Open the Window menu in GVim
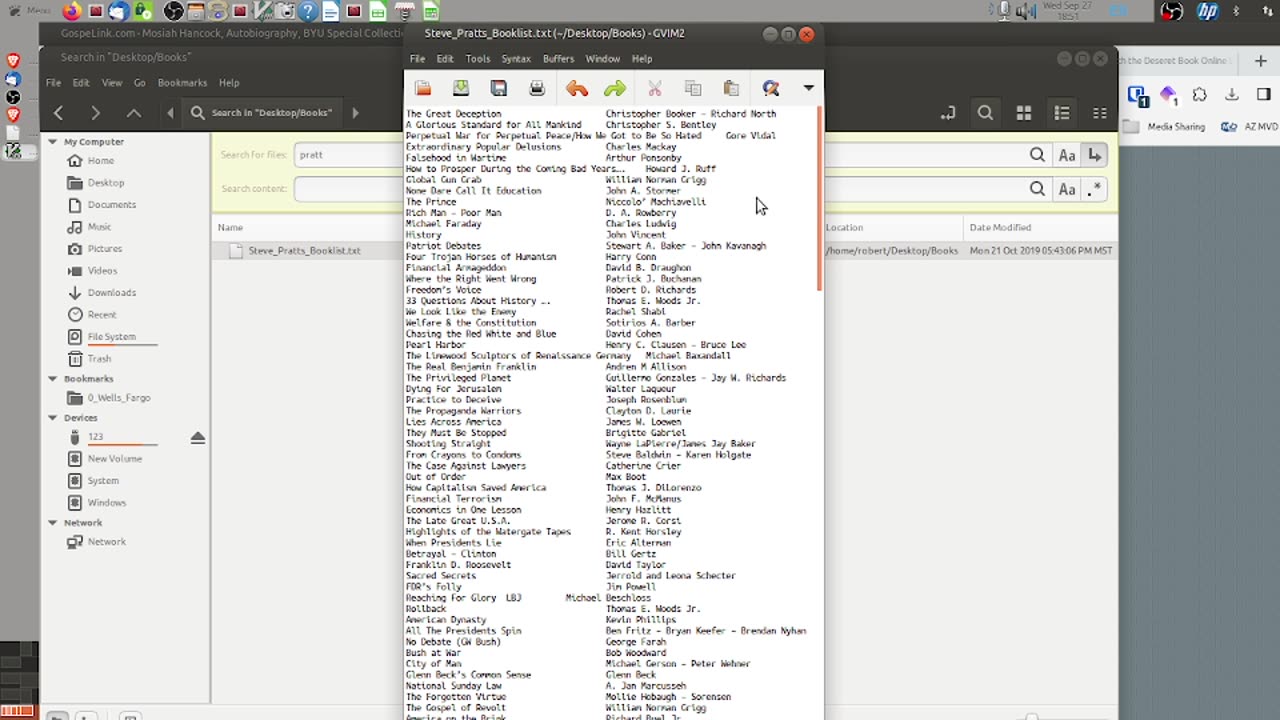 tap(603, 59)
